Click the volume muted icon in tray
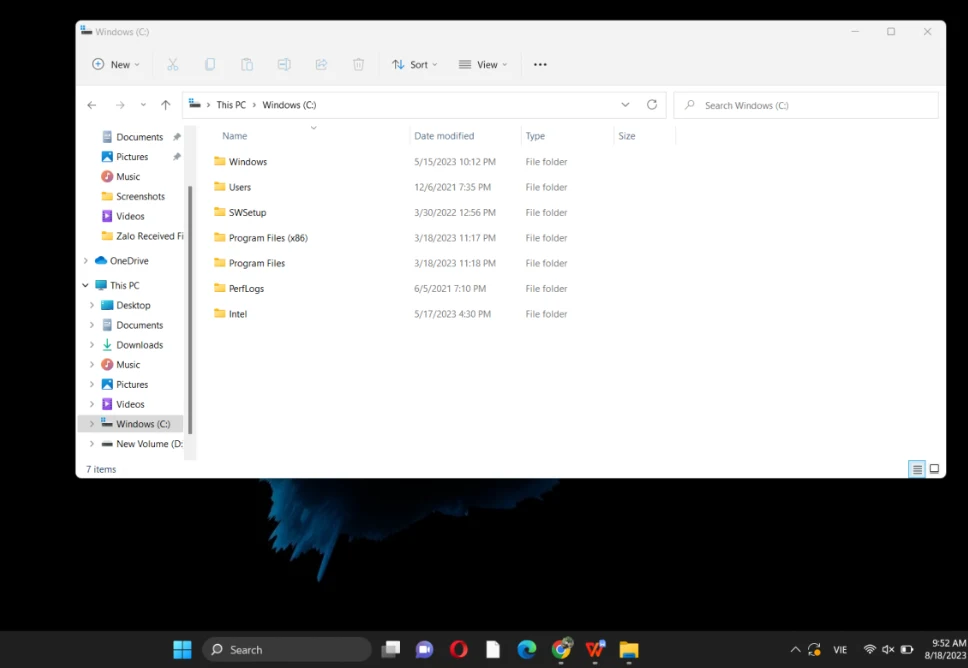Image resolution: width=968 pixels, height=668 pixels. coord(888,649)
